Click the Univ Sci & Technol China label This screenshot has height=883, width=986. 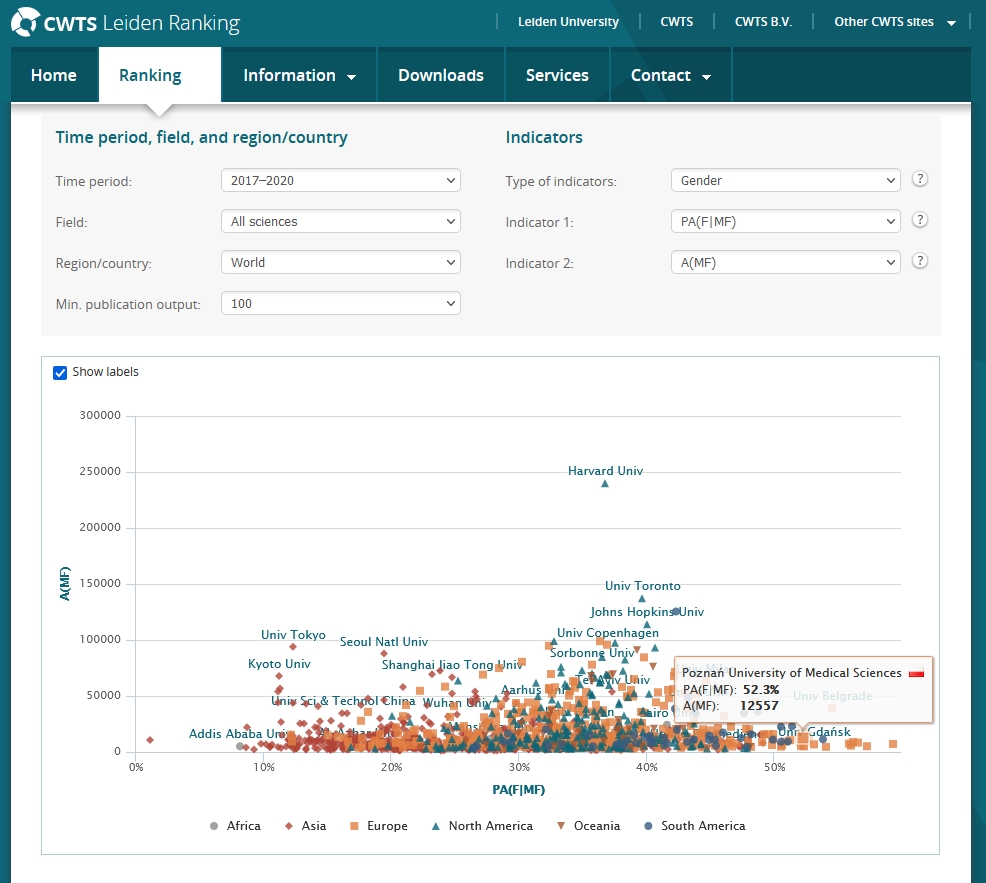(343, 701)
